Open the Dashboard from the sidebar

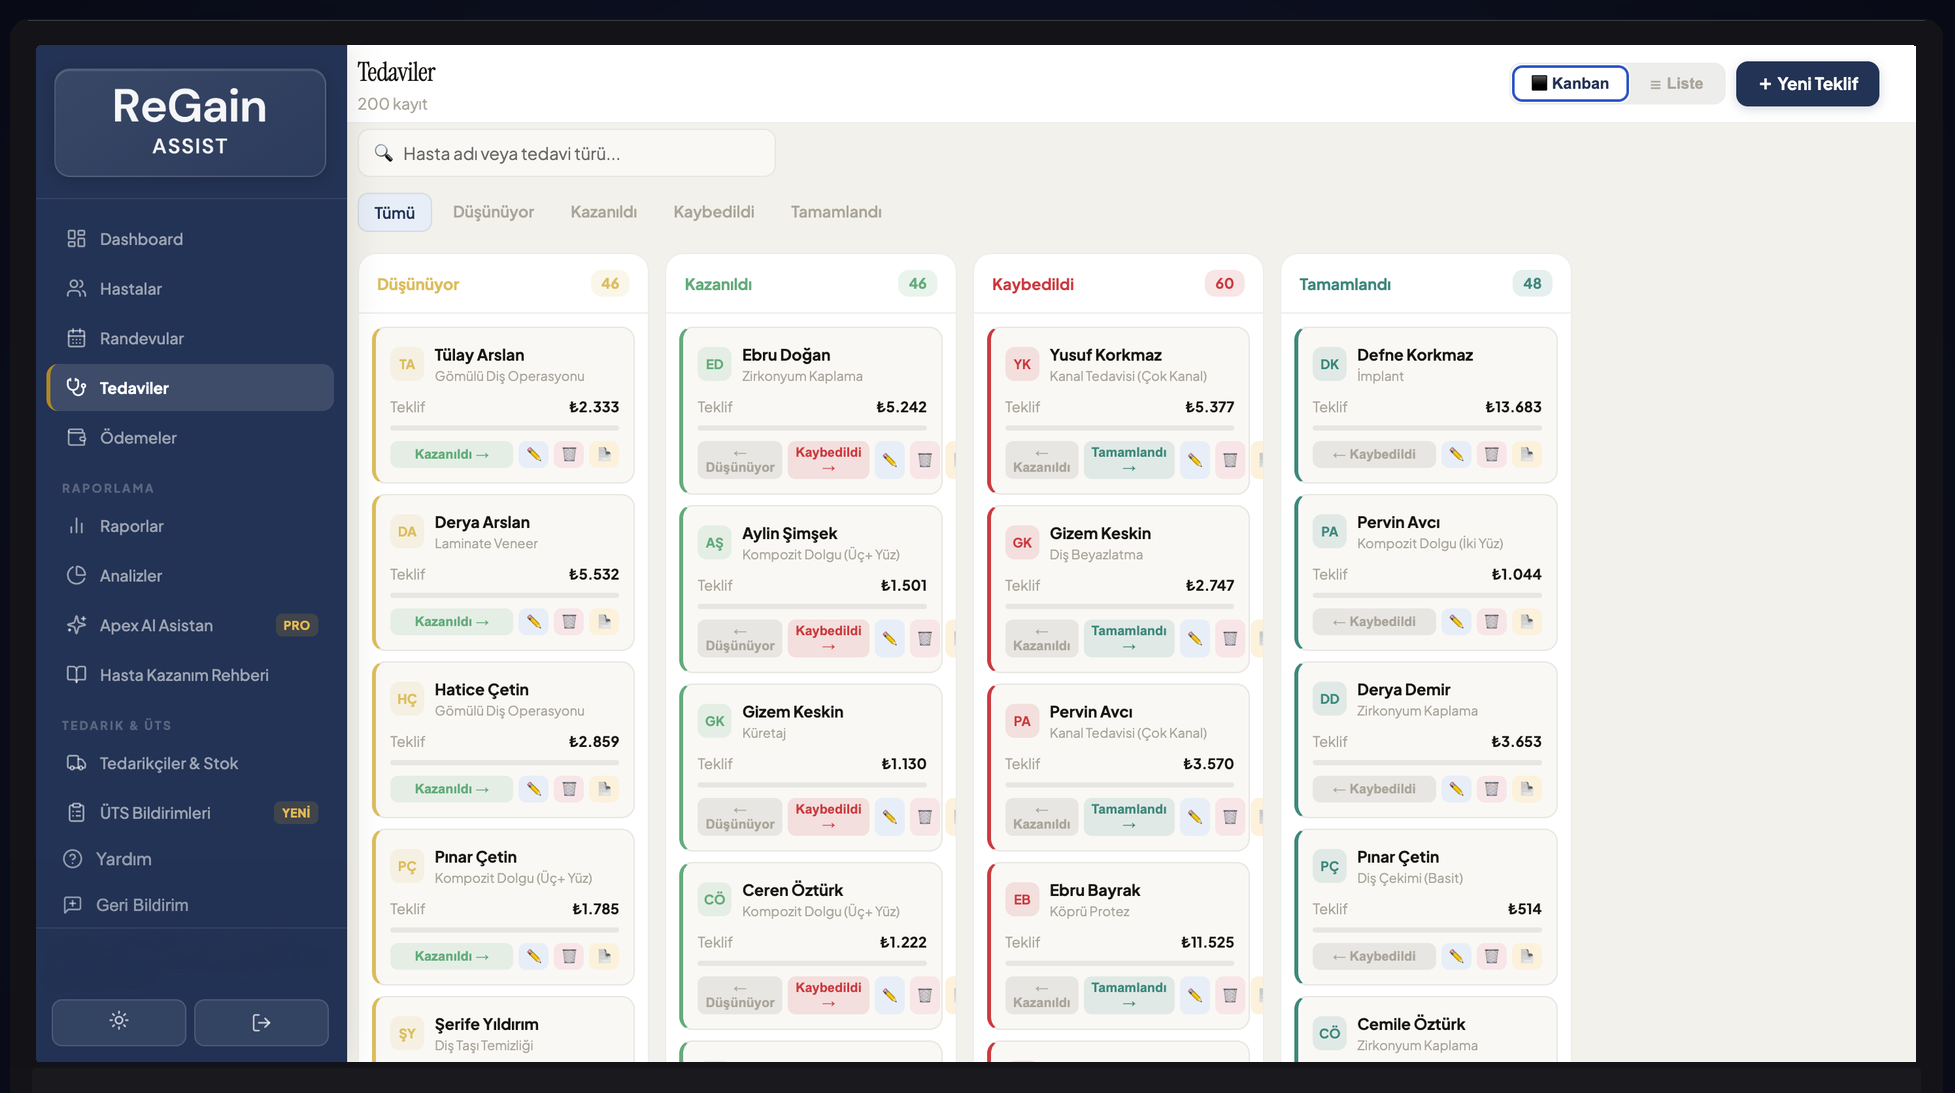tap(140, 239)
